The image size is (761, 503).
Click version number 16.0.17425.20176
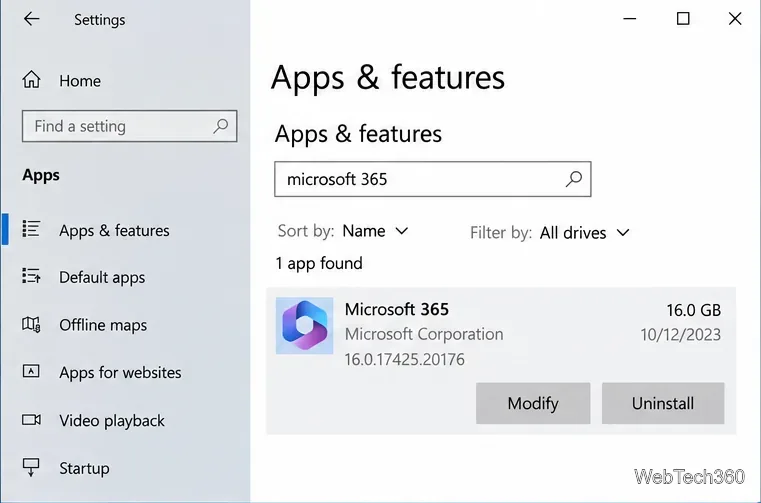coord(405,359)
